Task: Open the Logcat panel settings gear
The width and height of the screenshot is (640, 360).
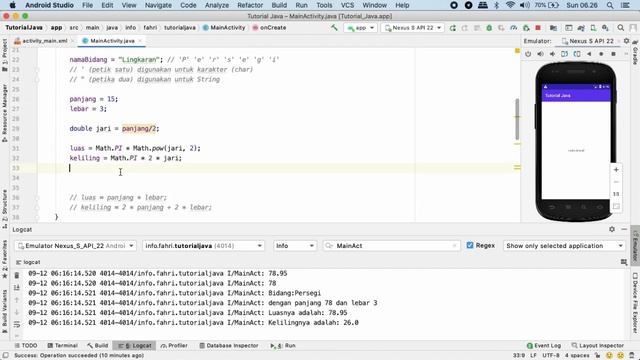Action: tap(612, 229)
